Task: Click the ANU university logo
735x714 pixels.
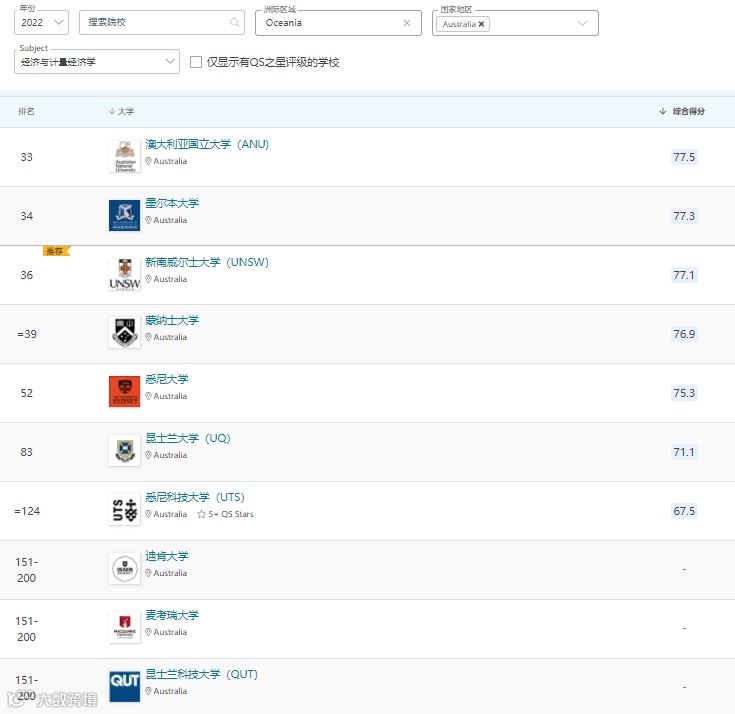Action: coord(124,157)
